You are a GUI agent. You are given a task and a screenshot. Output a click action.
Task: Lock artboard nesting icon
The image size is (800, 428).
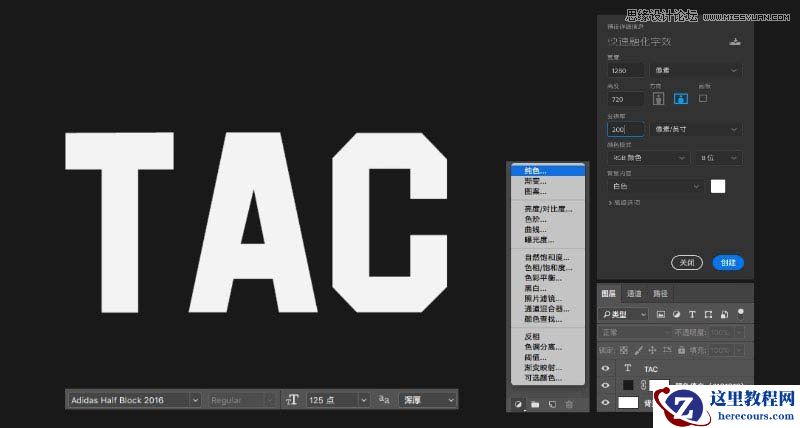667,350
